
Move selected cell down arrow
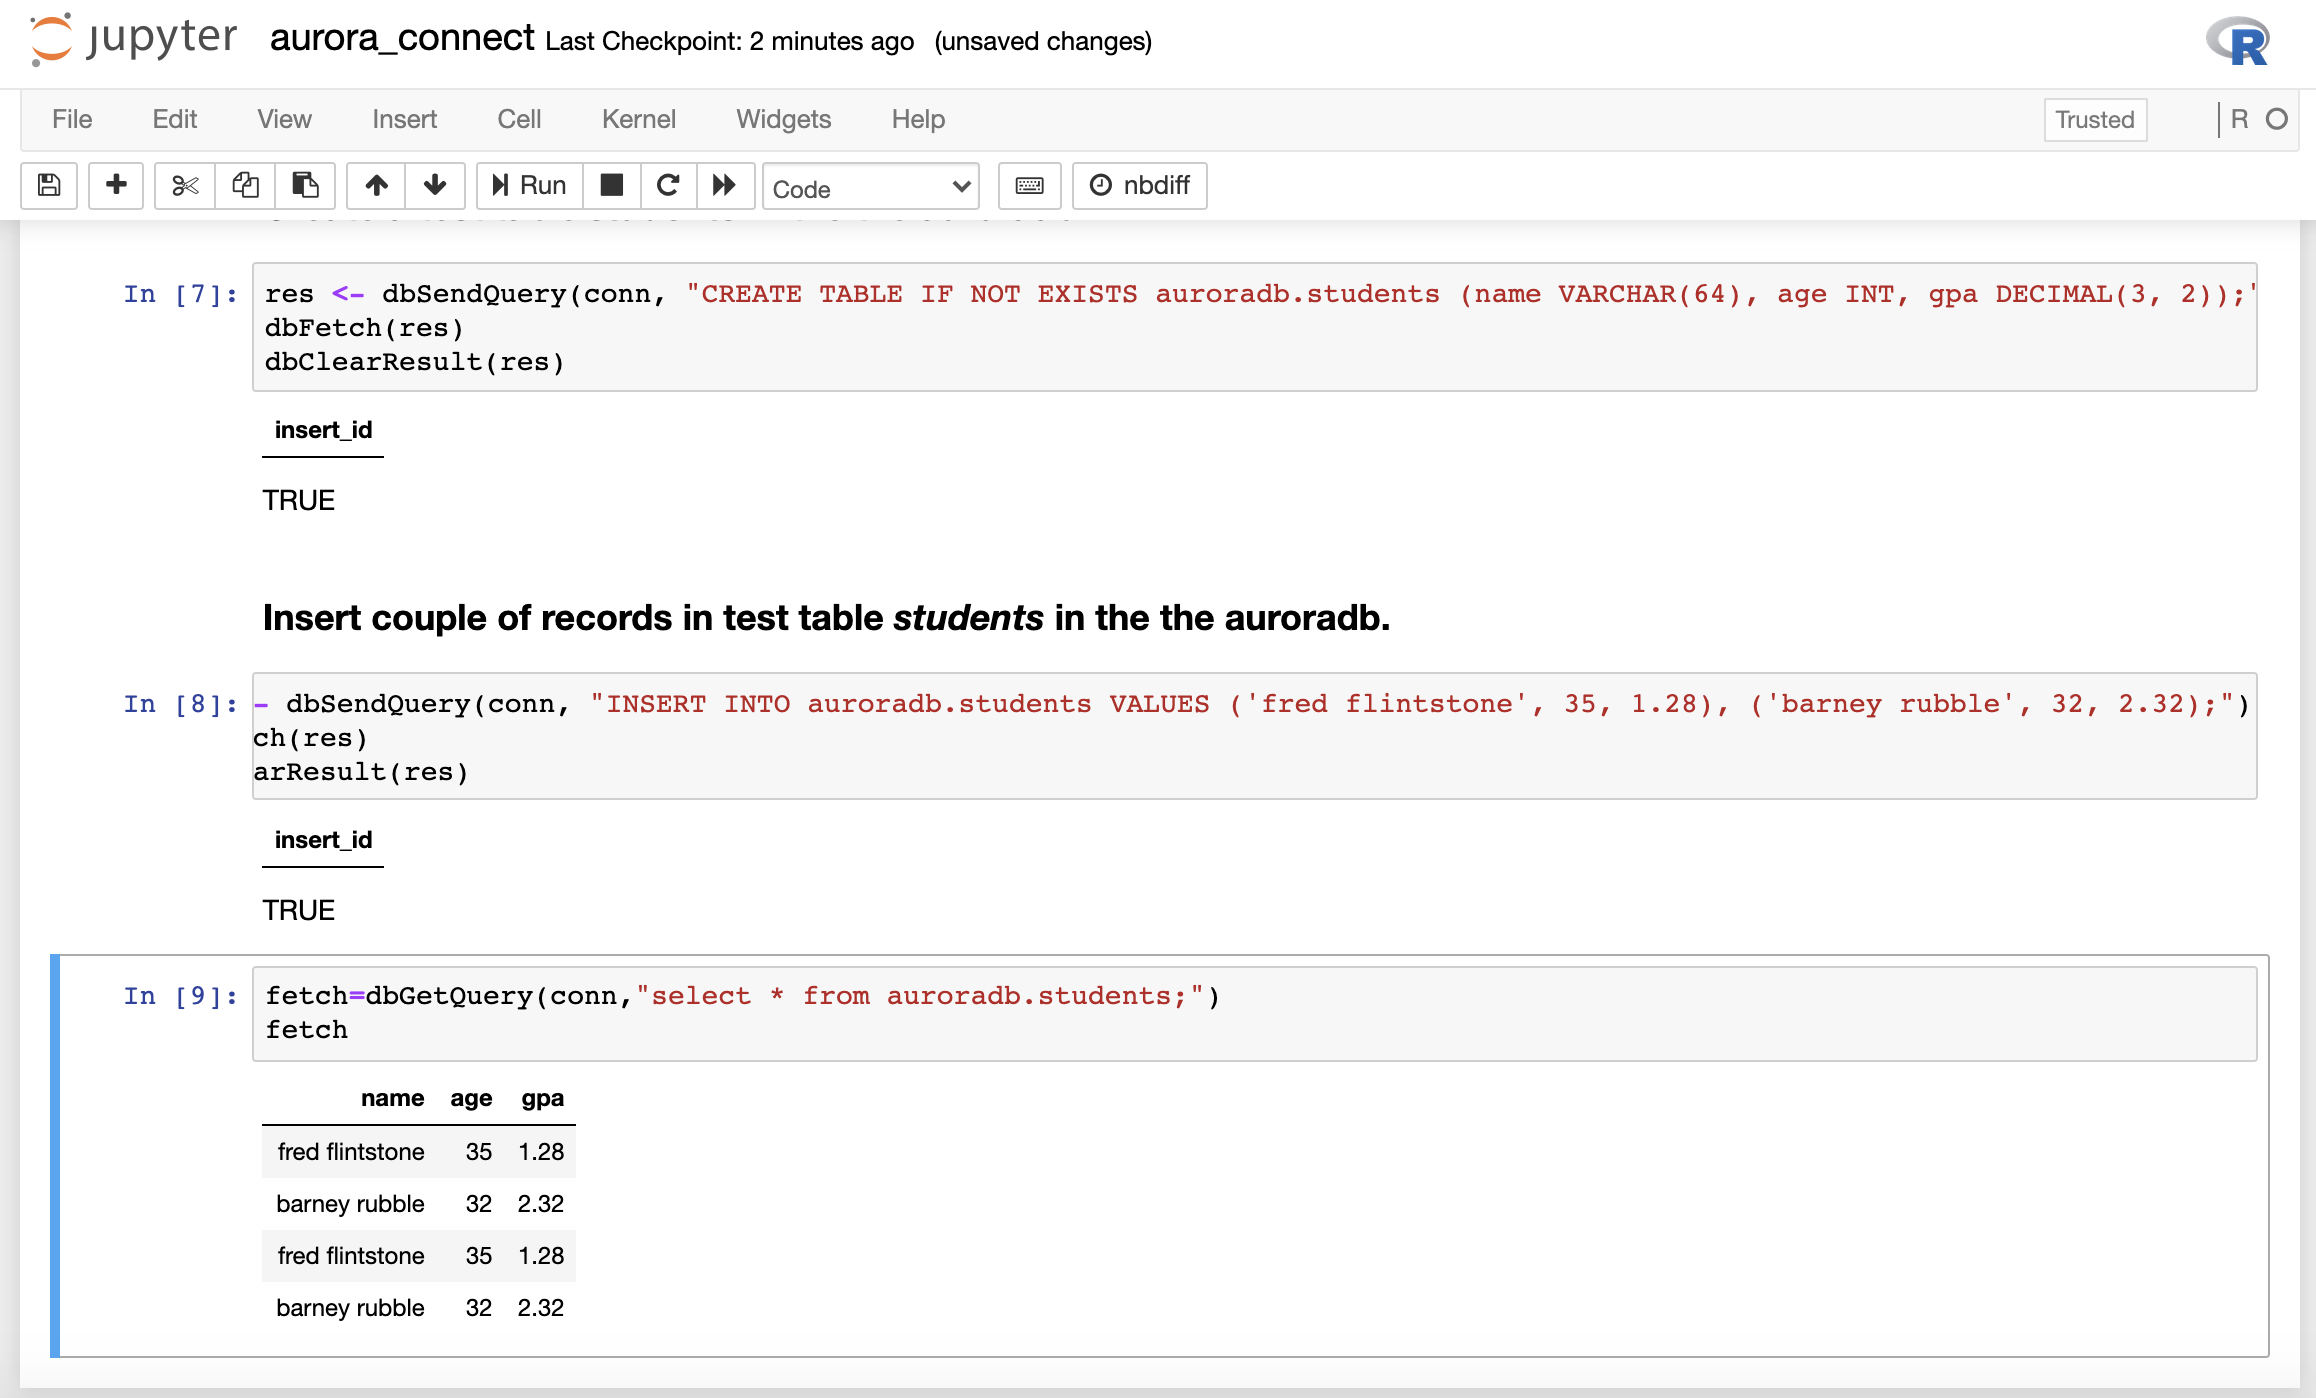click(x=435, y=186)
